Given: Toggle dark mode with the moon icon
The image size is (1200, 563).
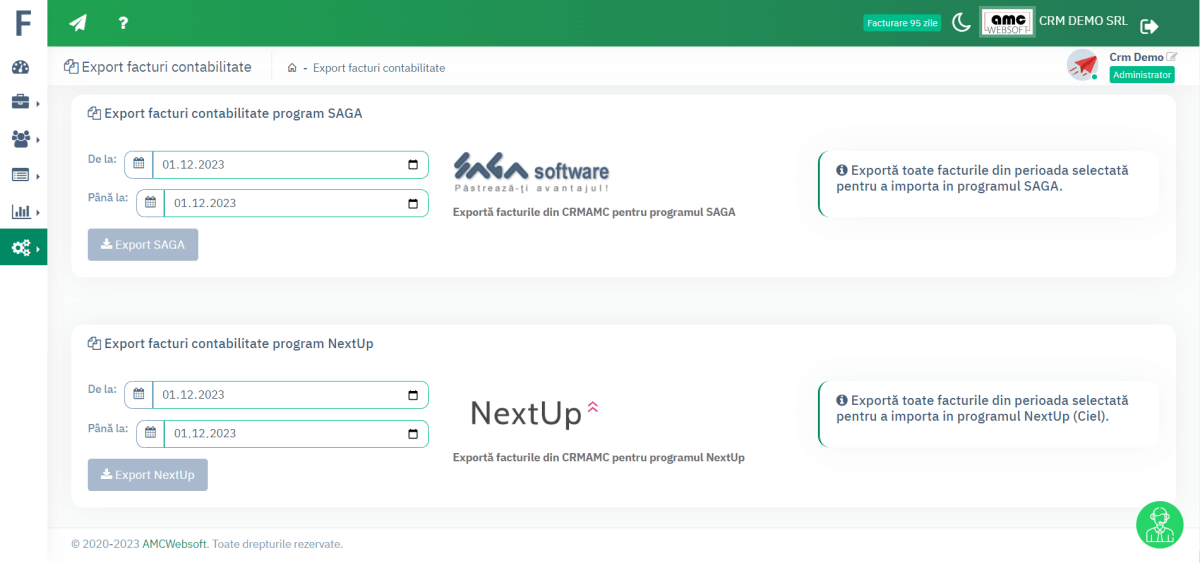Looking at the screenshot, I should tap(961, 23).
